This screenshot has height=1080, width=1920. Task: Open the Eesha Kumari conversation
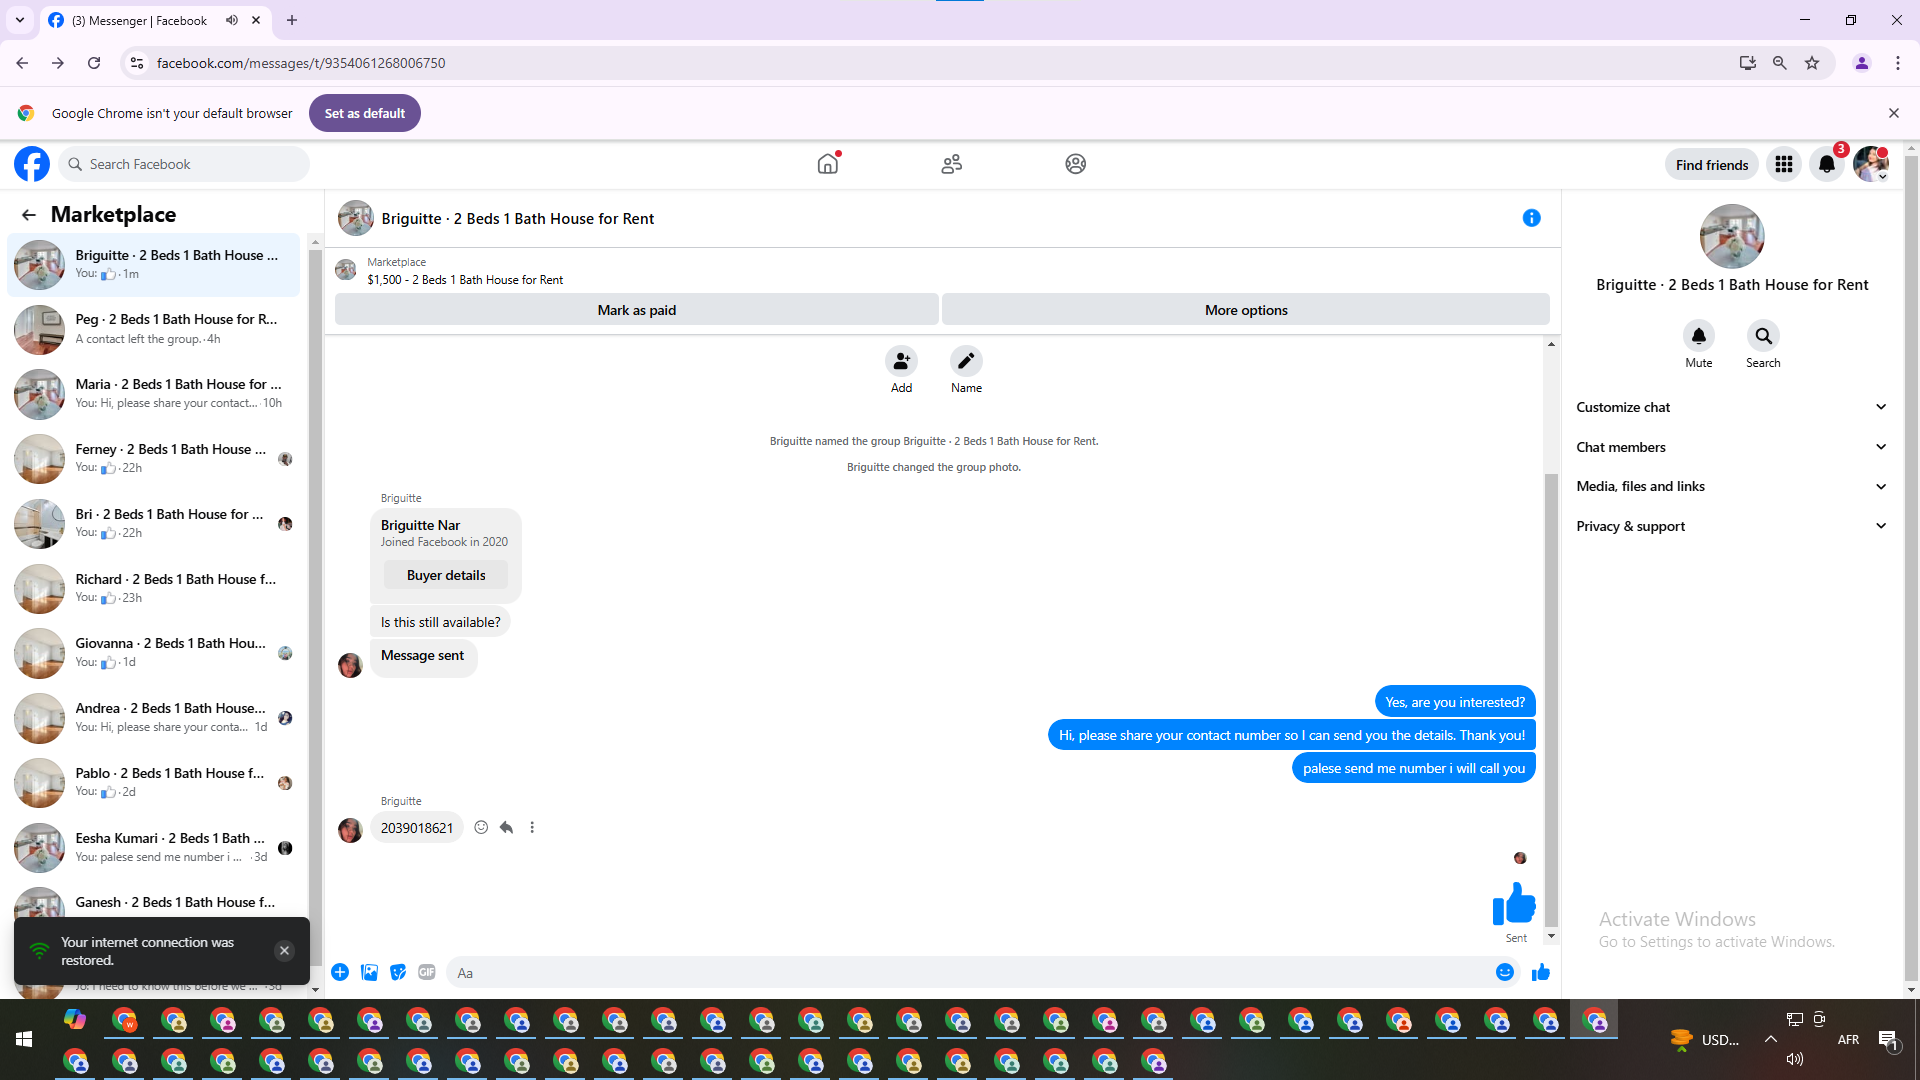click(x=154, y=847)
